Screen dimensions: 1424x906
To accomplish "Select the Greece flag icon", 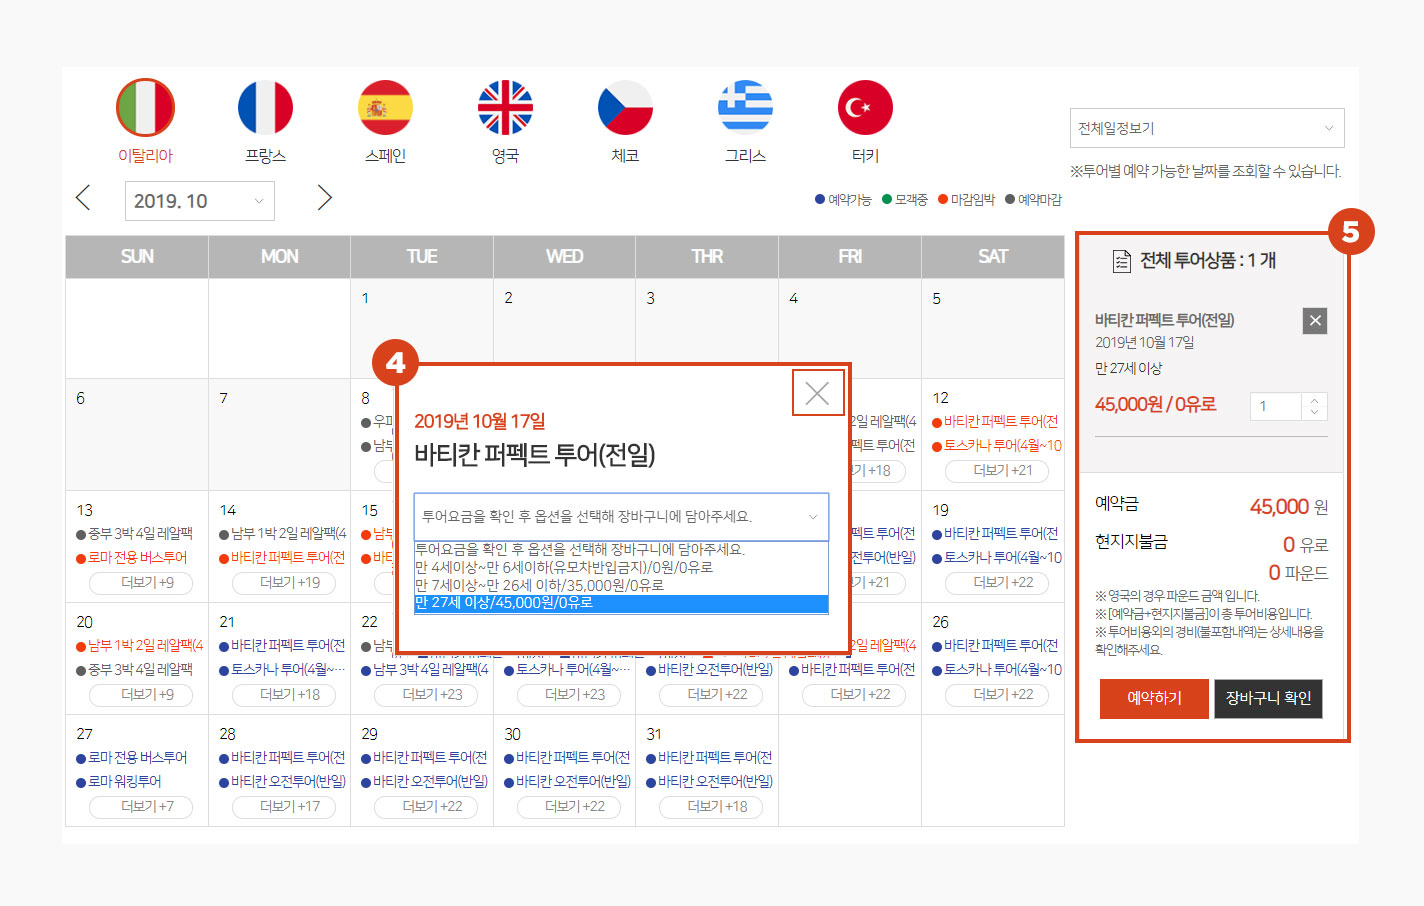I will pos(745,107).
